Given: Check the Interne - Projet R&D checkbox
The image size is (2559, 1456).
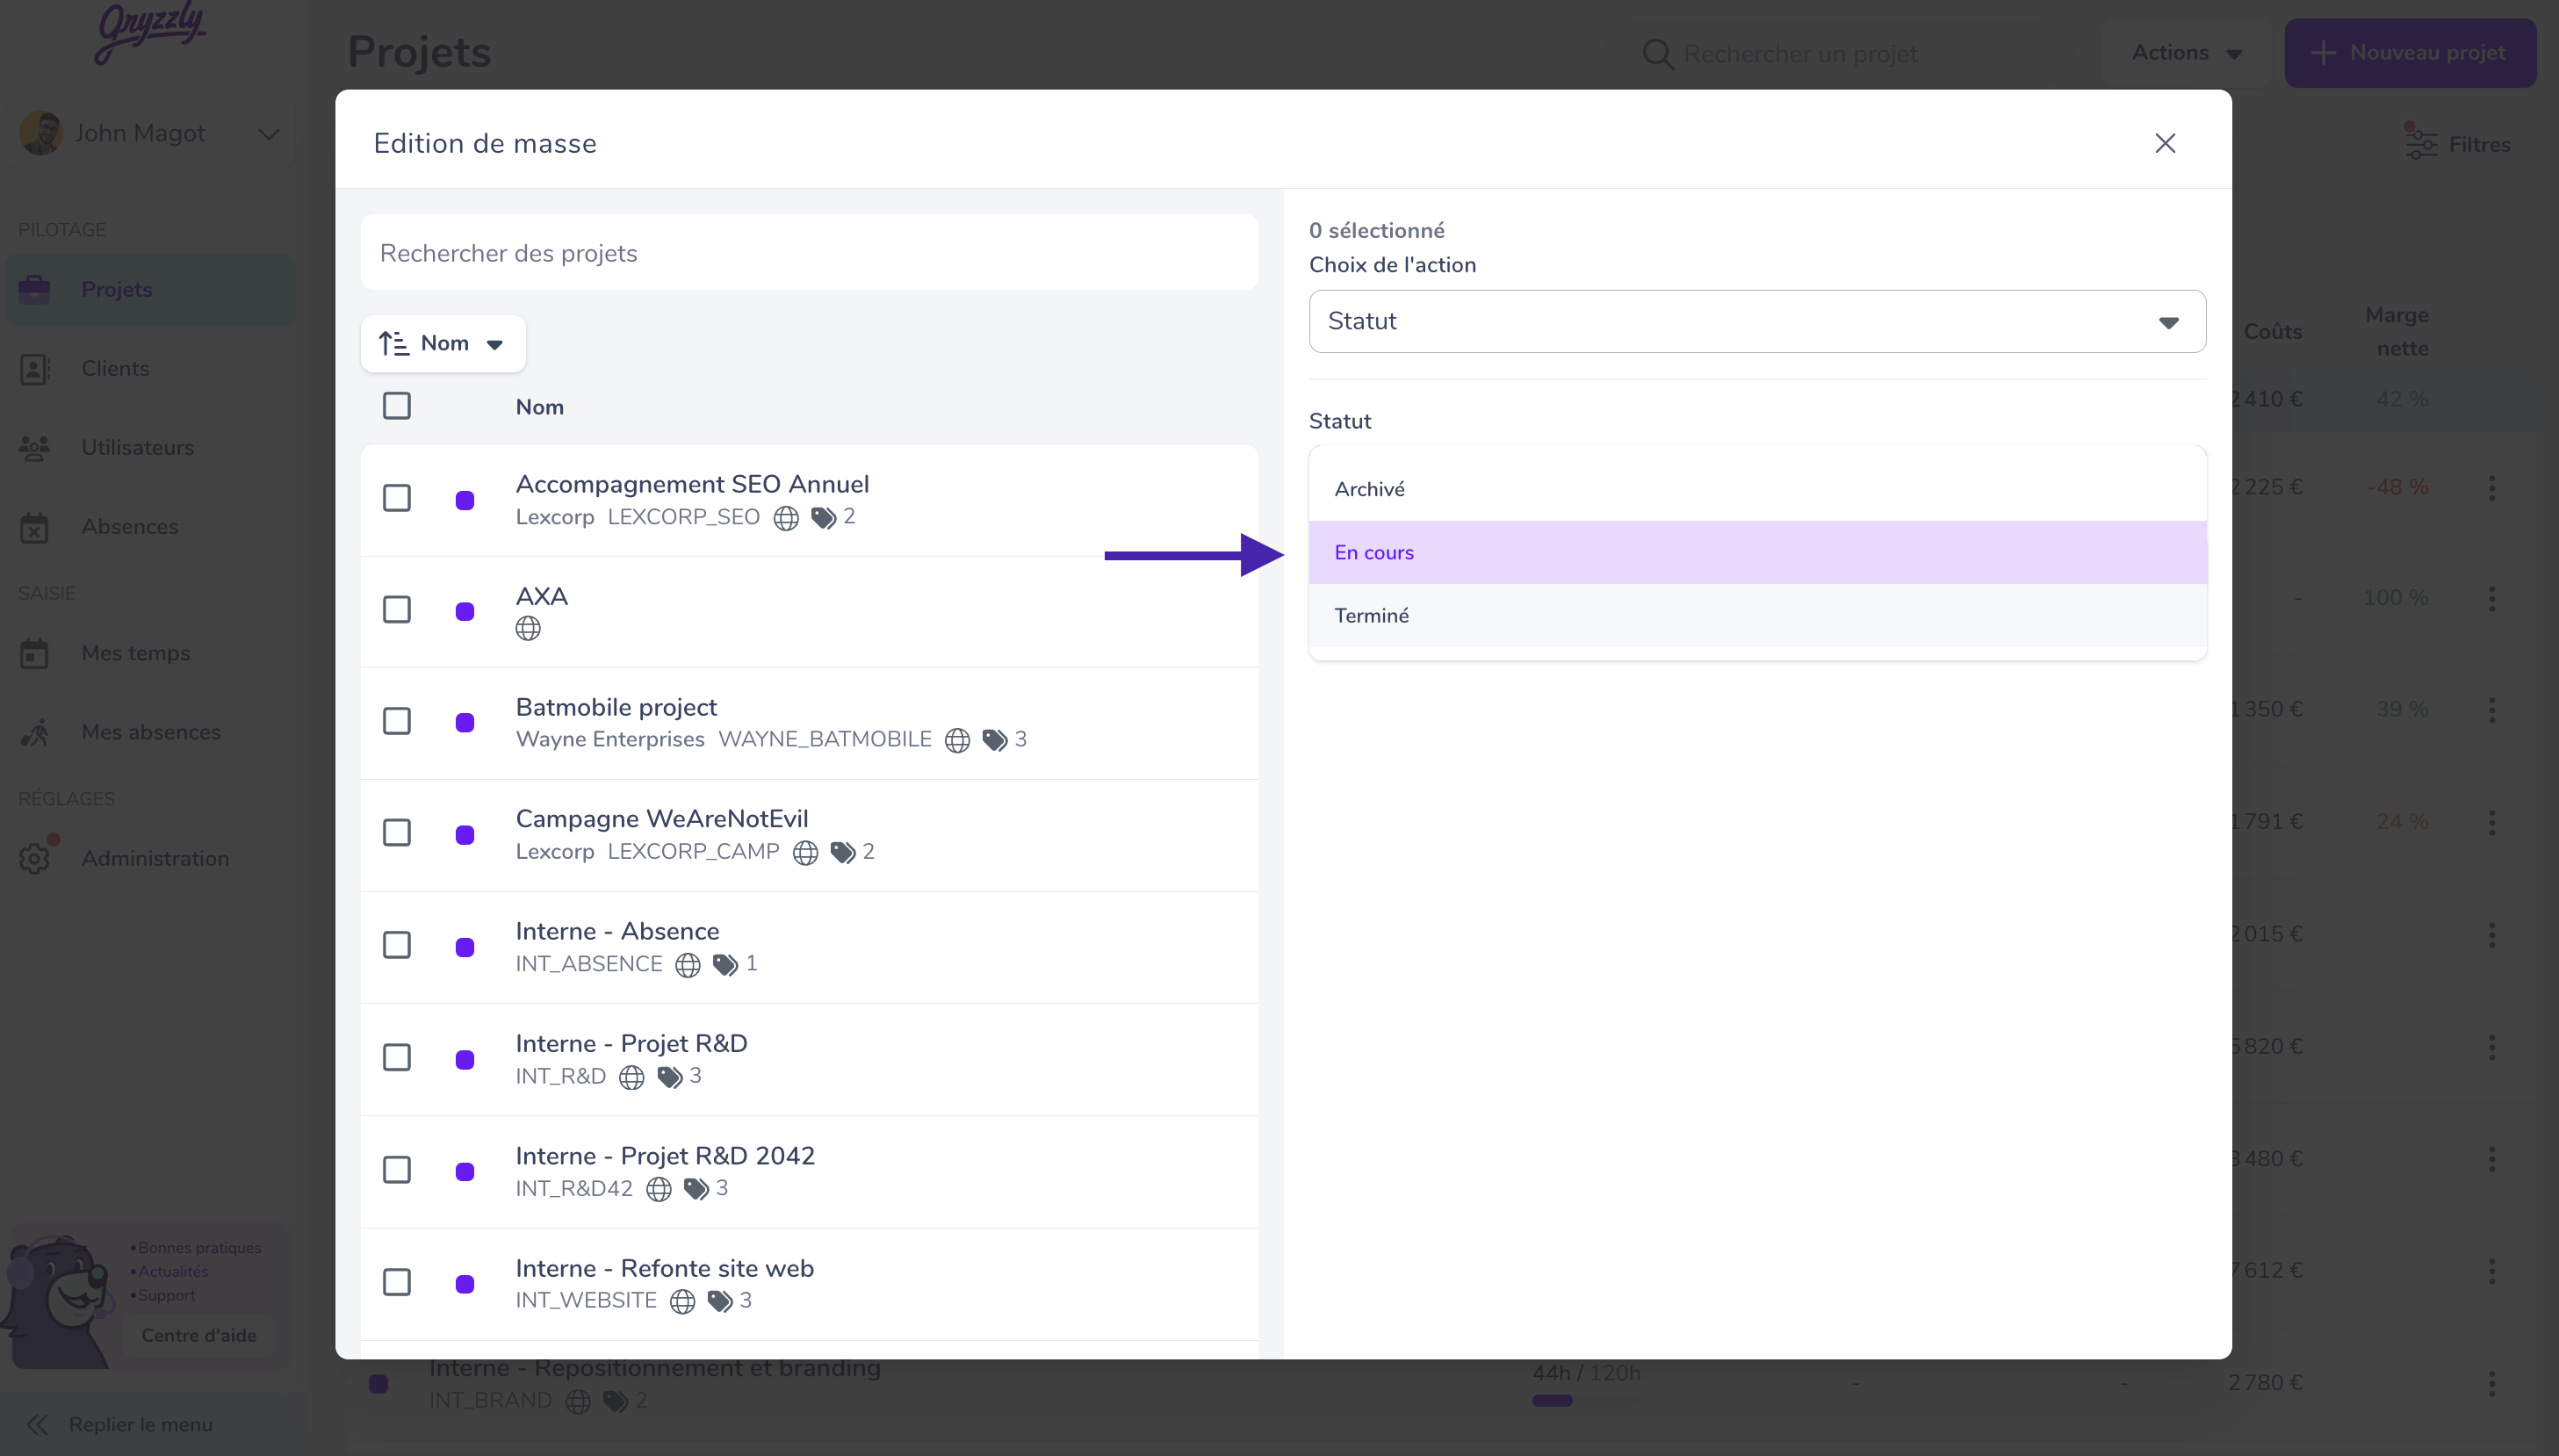Looking at the screenshot, I should click(x=397, y=1058).
